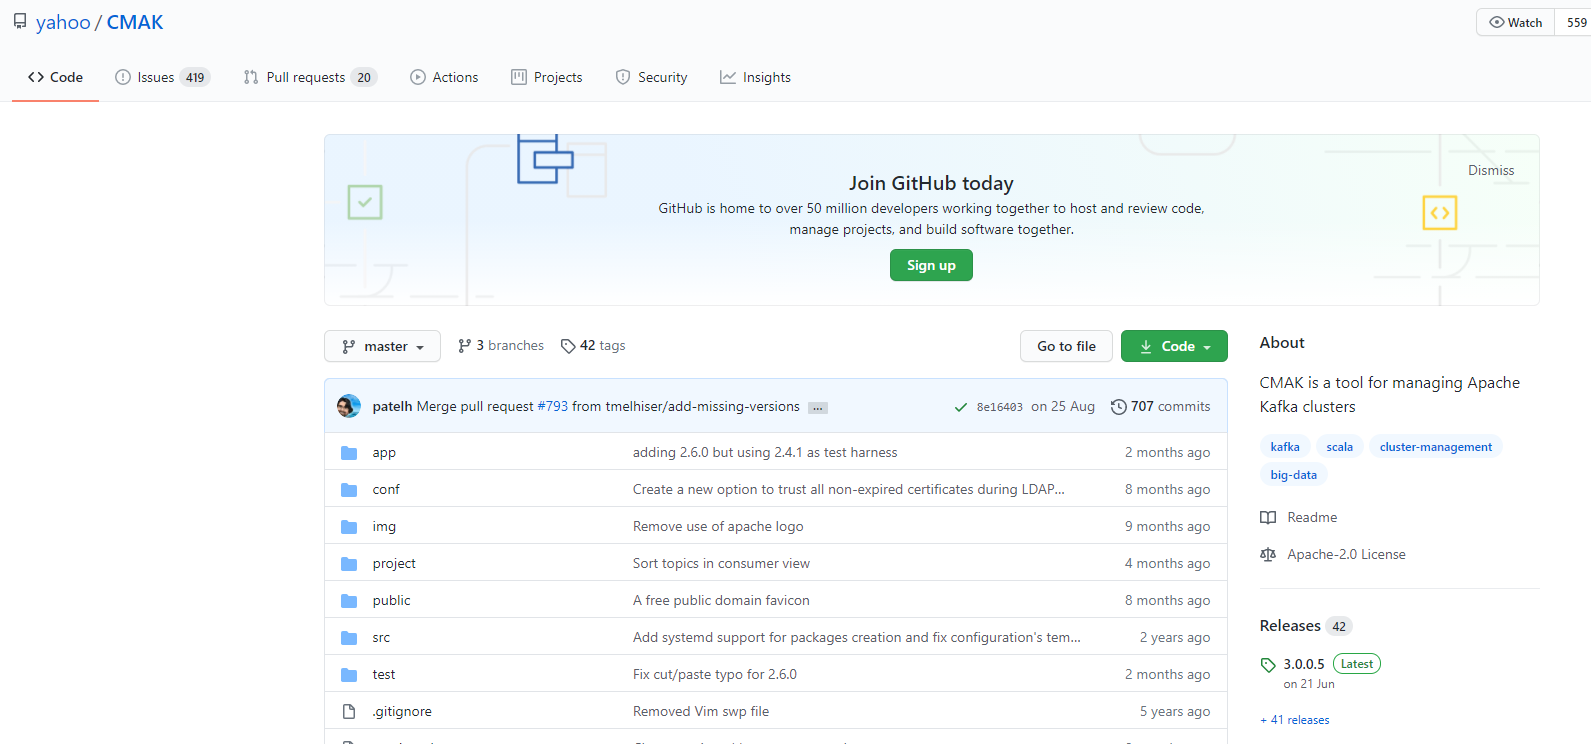The image size is (1591, 744).
Task: Click the commit history clock icon
Action: pyautogui.click(x=1119, y=407)
